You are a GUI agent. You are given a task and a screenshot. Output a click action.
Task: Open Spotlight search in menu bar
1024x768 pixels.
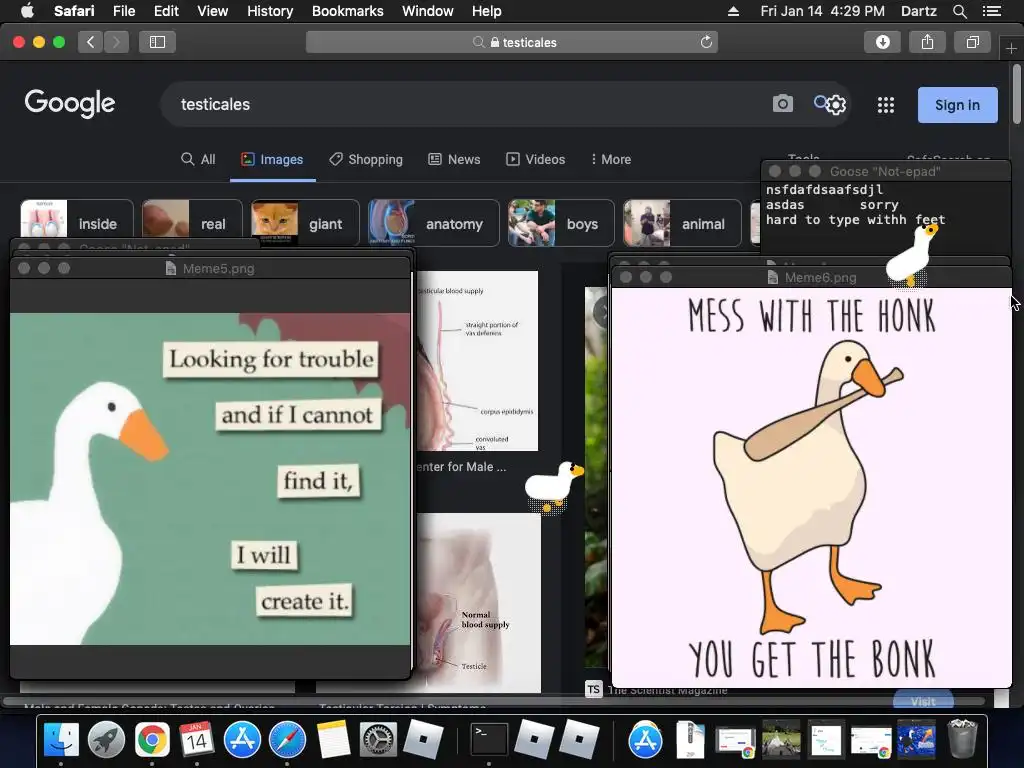coord(960,11)
